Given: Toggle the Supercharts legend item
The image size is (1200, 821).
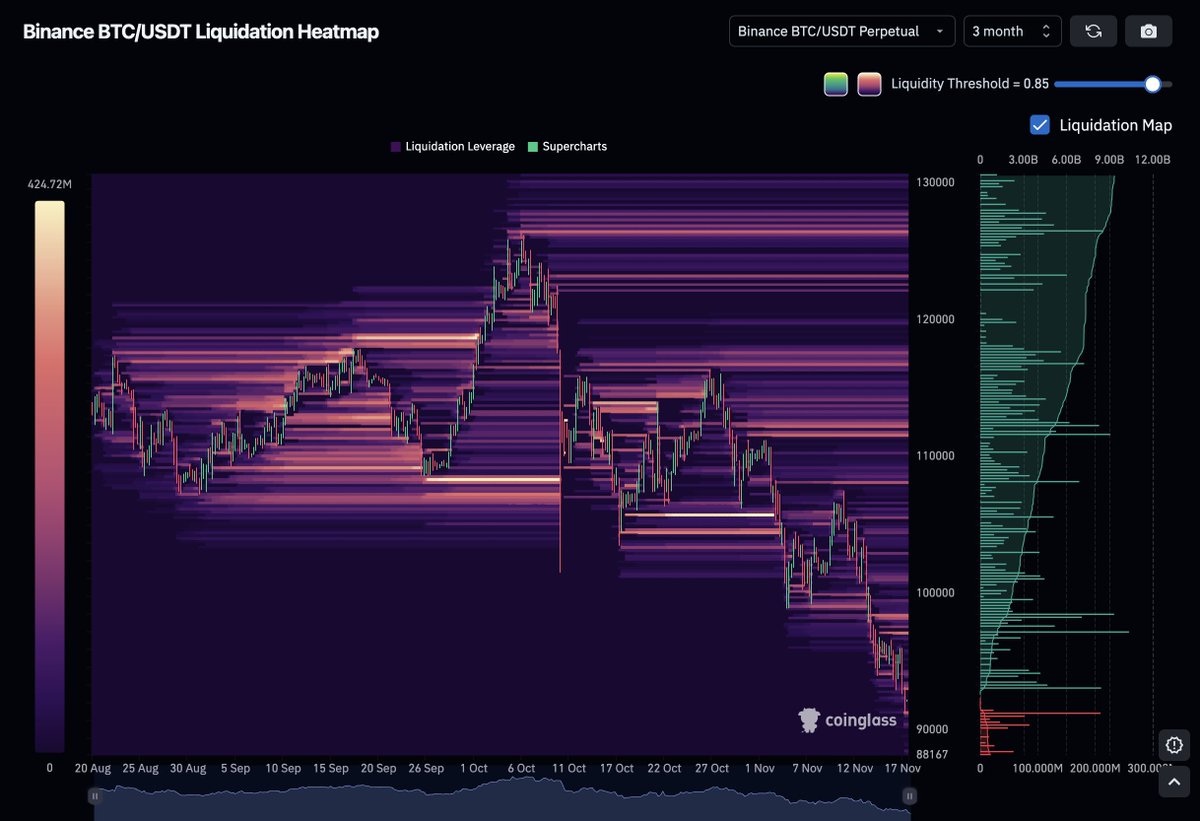Looking at the screenshot, I should (567, 146).
